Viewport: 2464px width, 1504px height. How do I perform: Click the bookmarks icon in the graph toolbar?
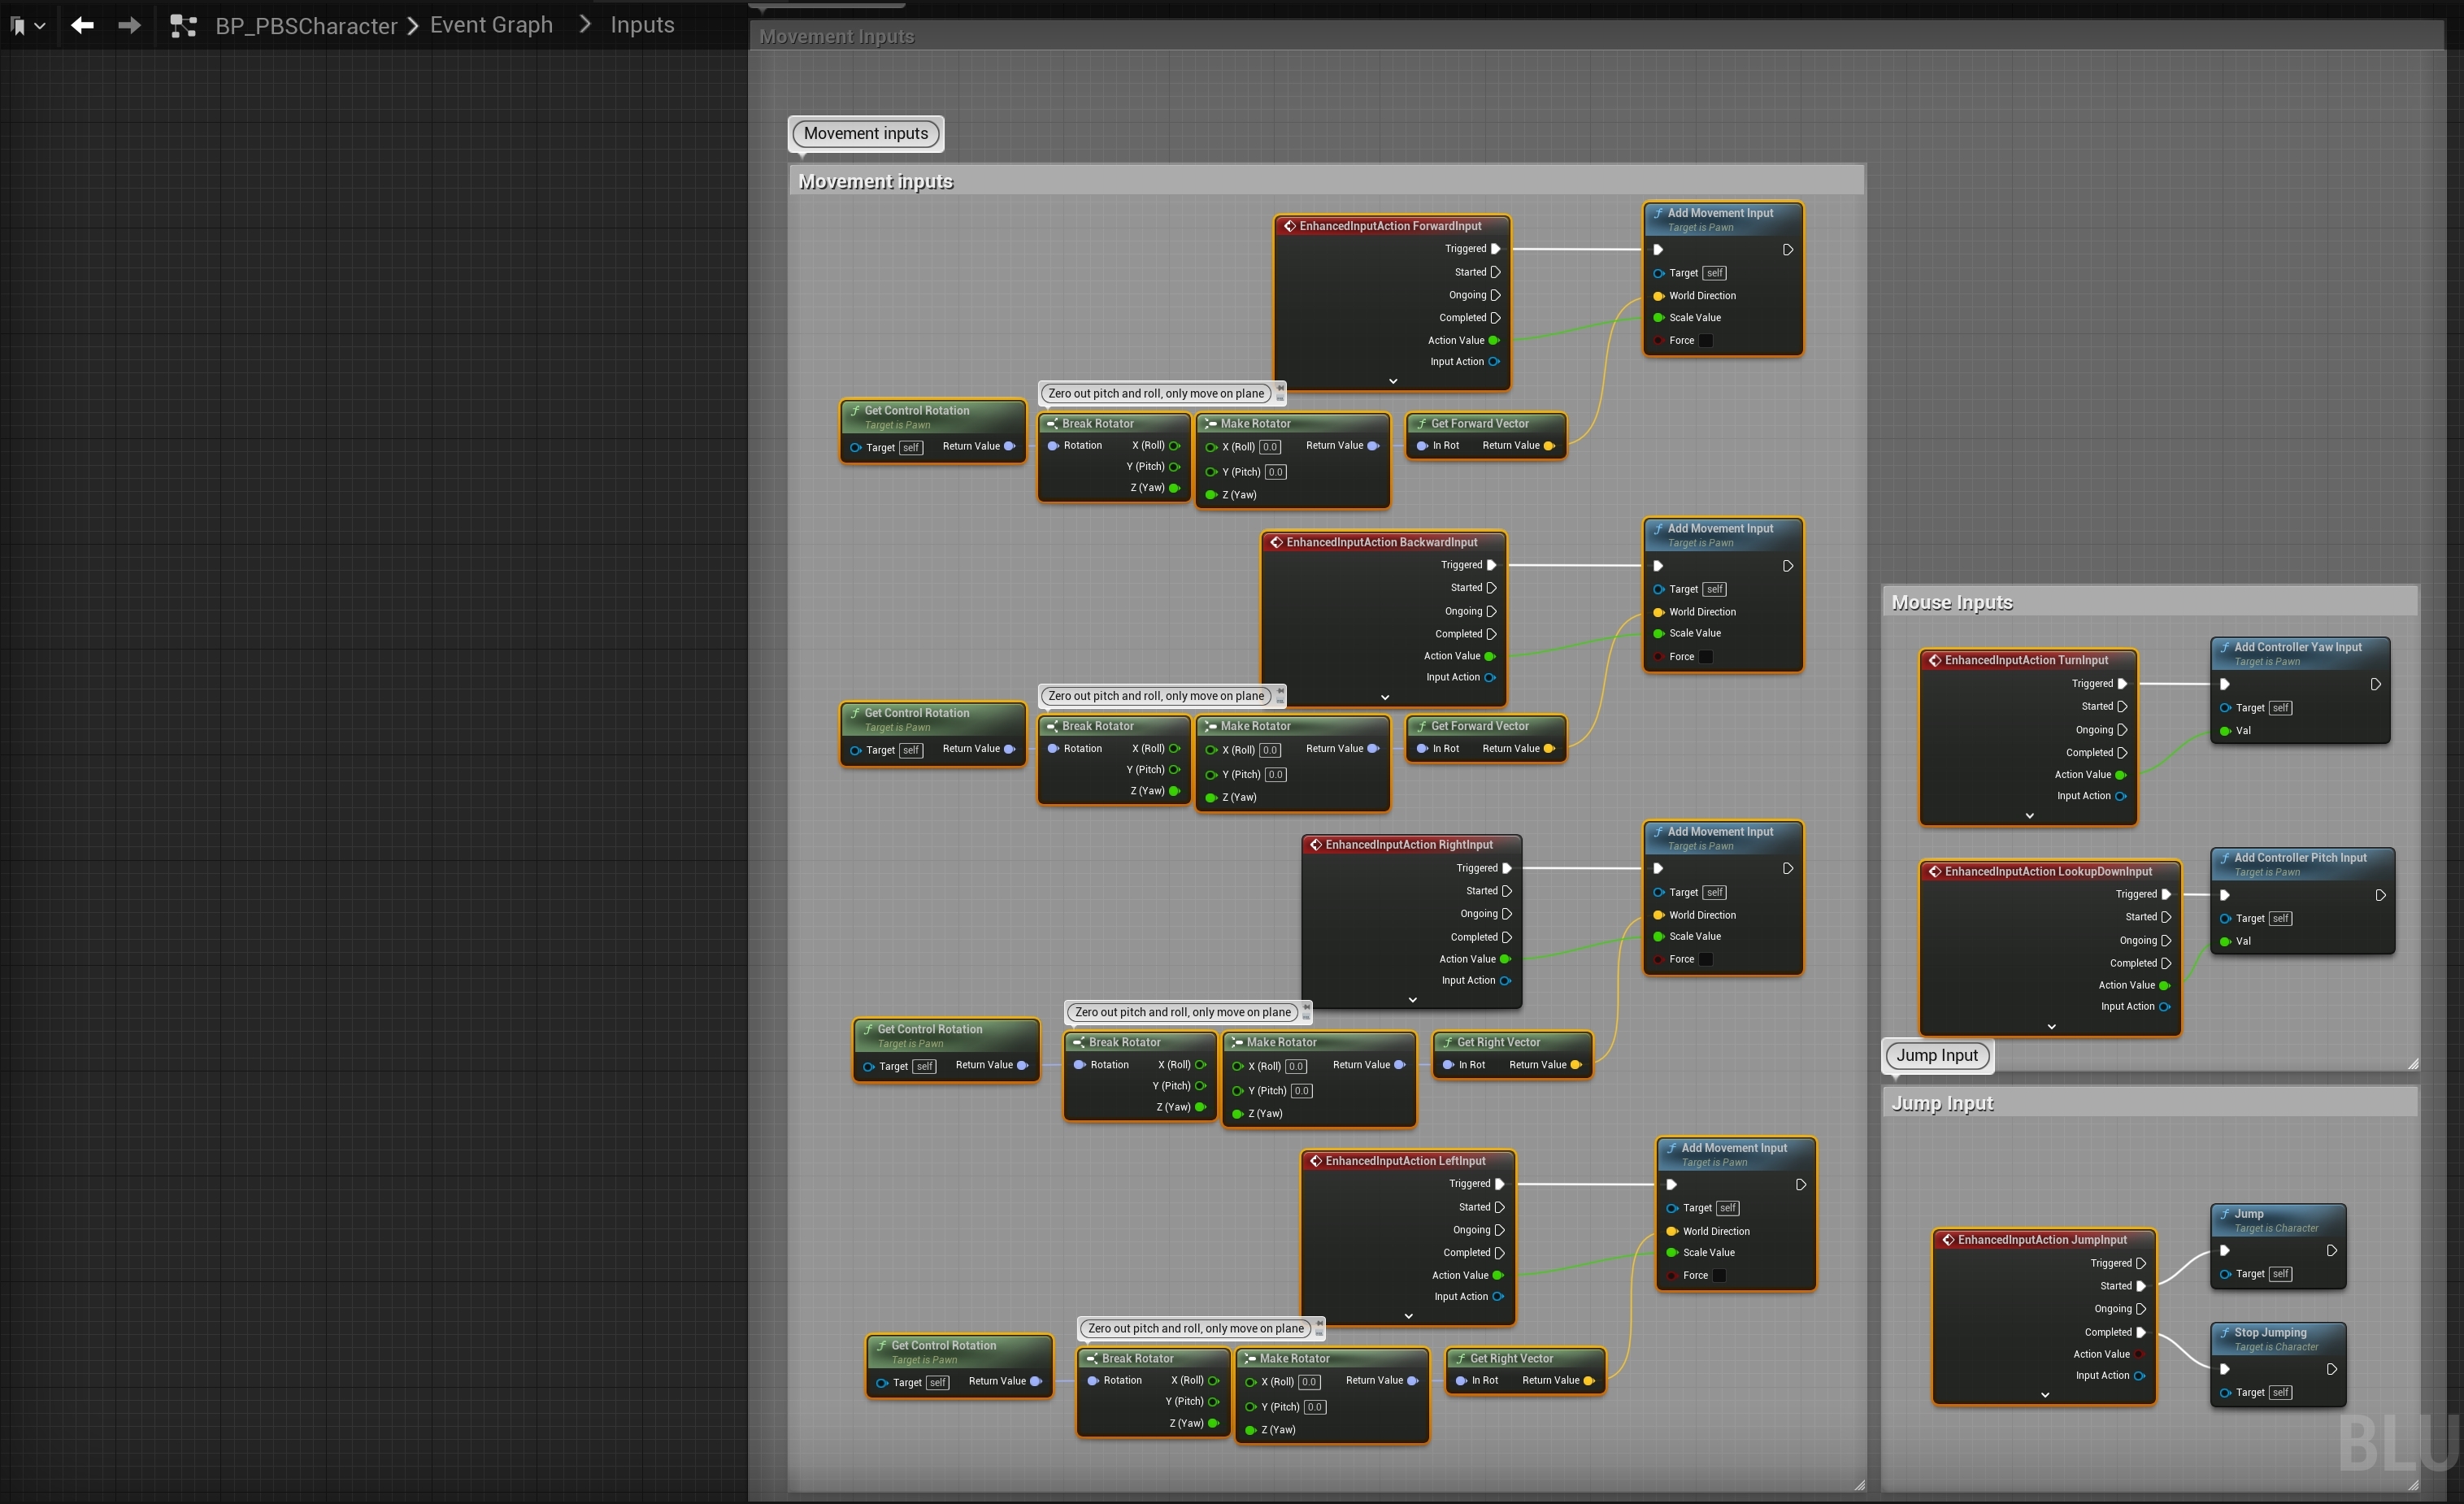(17, 26)
